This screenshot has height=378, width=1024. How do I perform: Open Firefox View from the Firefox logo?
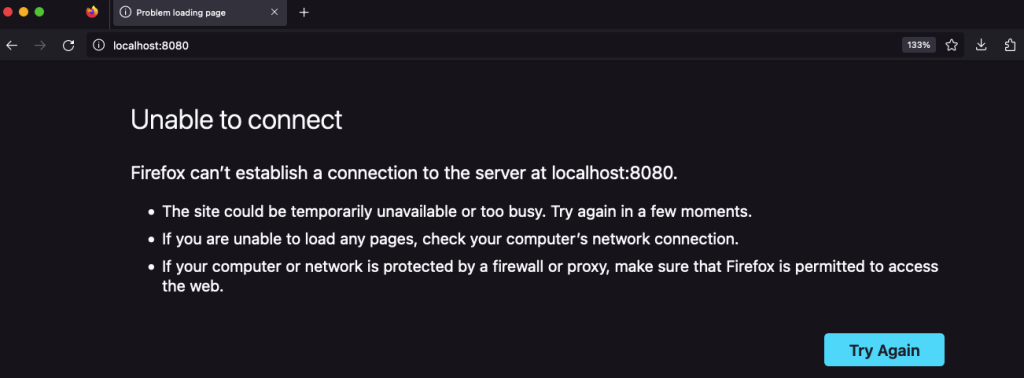click(92, 12)
